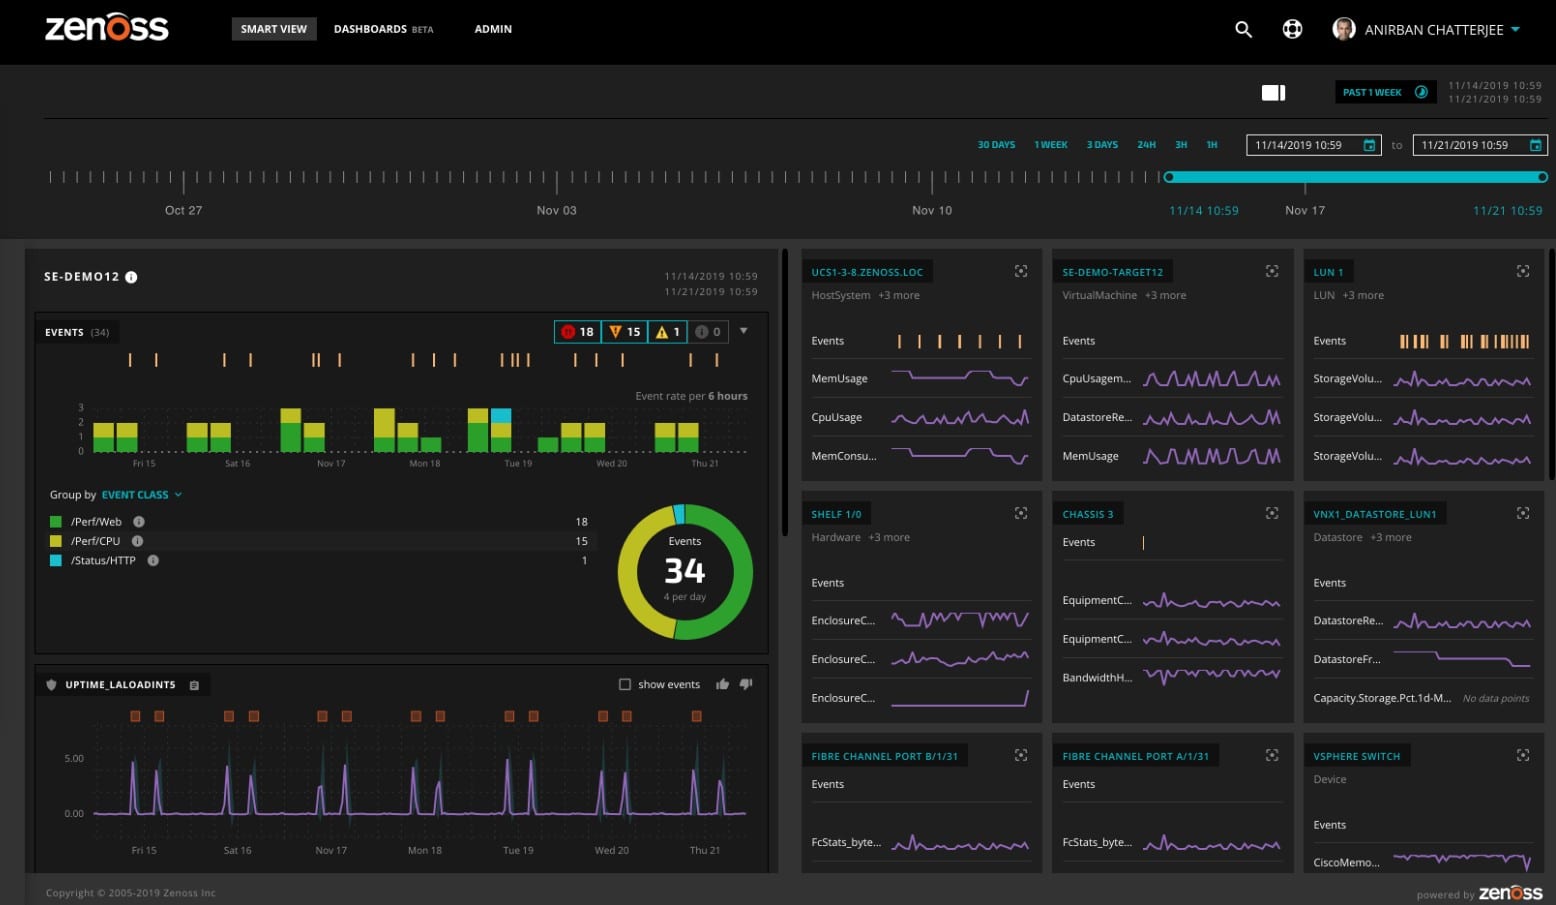
Task: Open the ADMIN menu item
Action: [493, 29]
